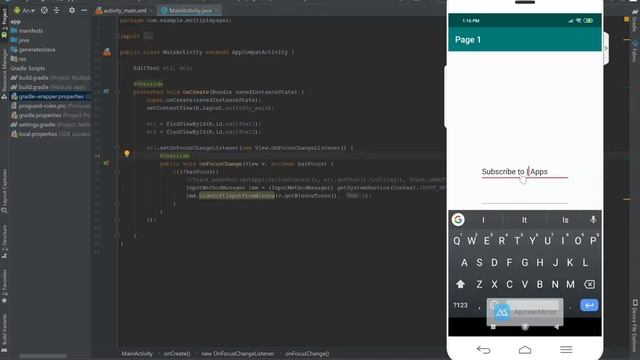Click the Subscribe to text field on phone
The image size is (640, 360).
[524, 172]
